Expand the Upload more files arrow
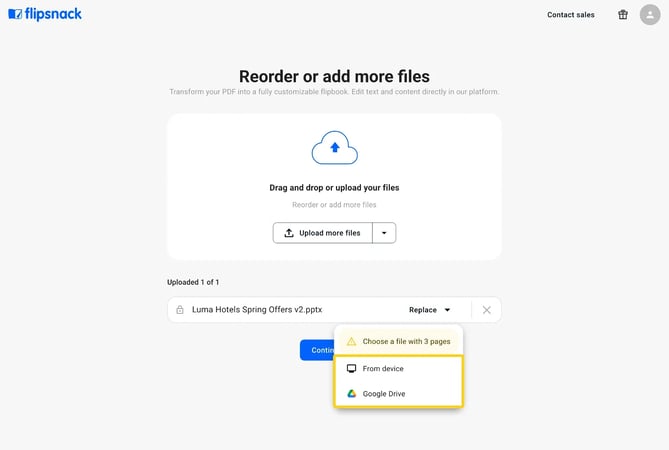Viewport: 669px width, 450px height. 384,233
